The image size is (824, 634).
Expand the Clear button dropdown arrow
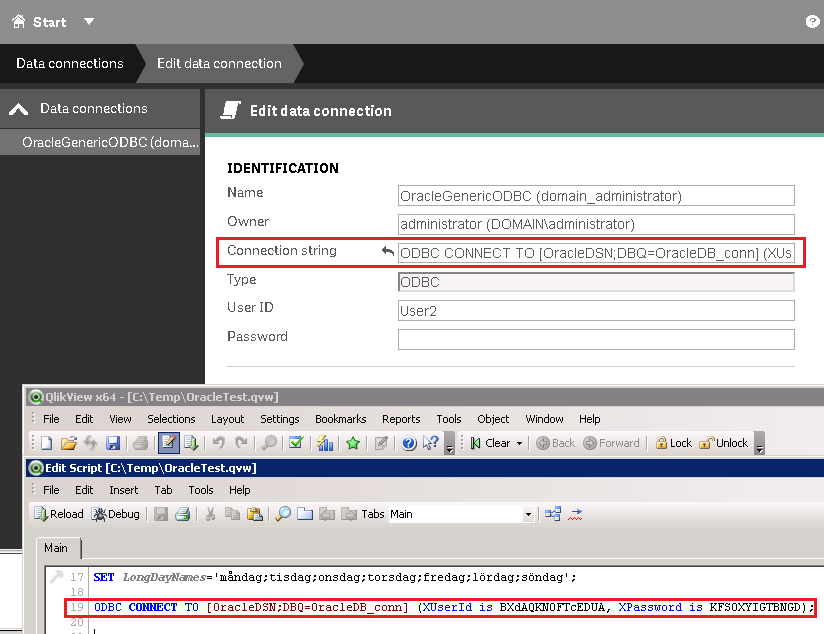click(519, 443)
